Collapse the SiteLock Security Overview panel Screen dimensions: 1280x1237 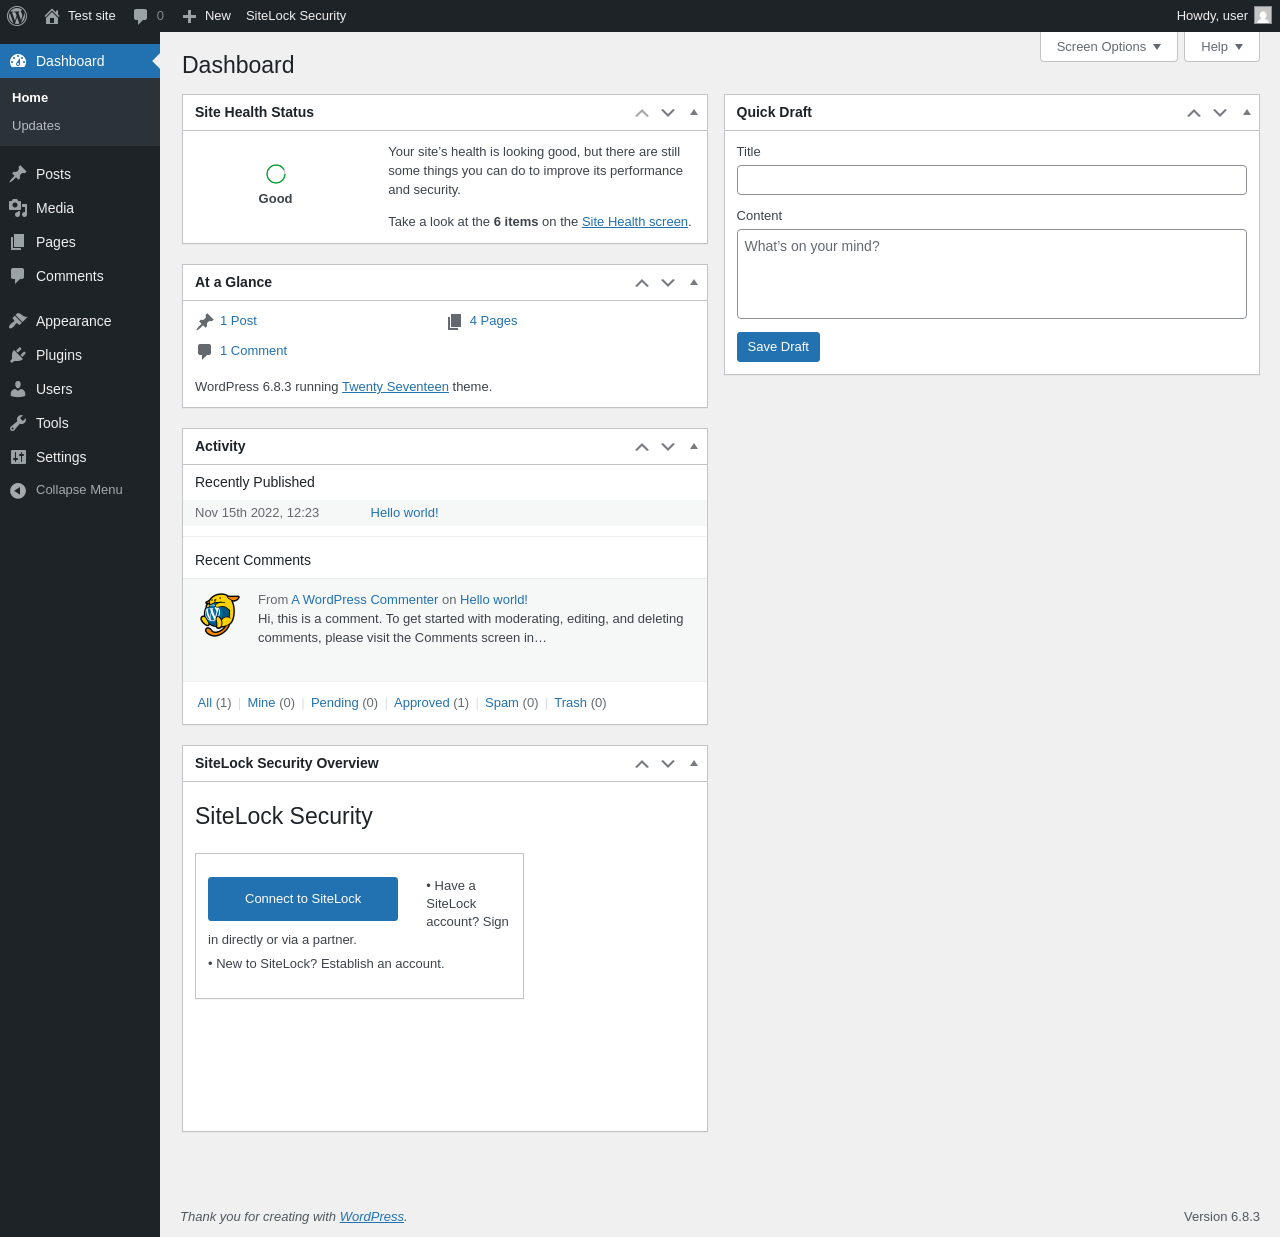pyautogui.click(x=694, y=763)
